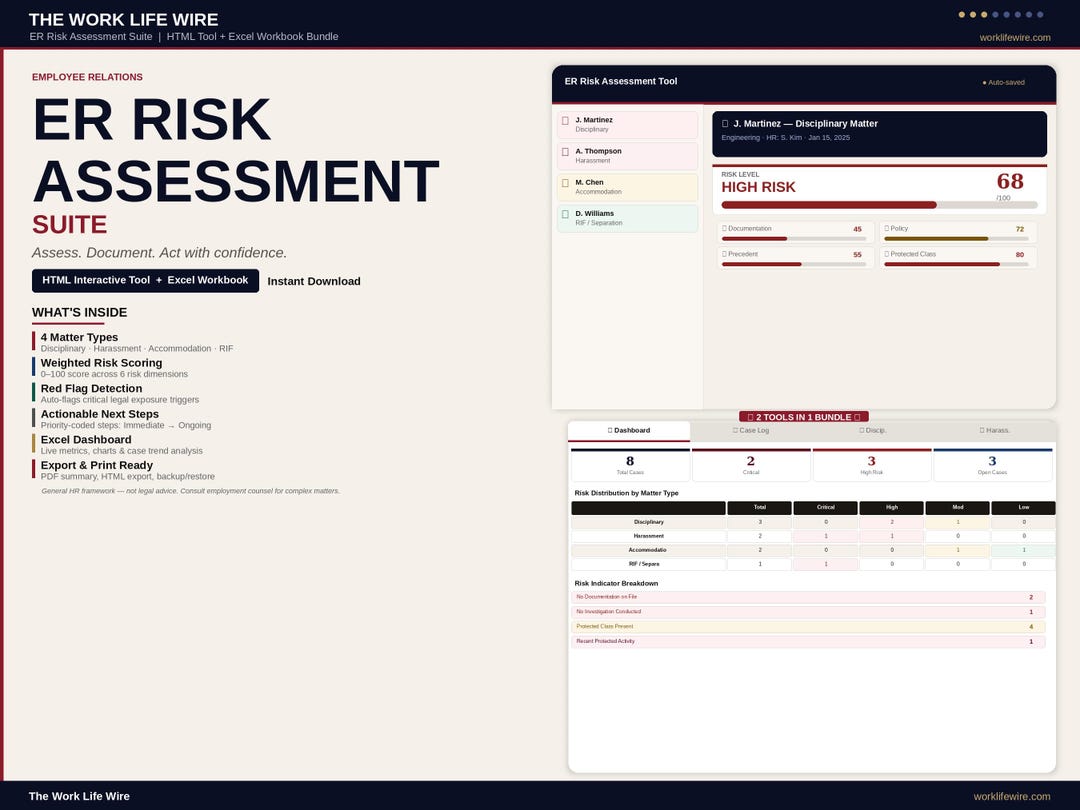This screenshot has width=1080, height=810.
Task: Click the icon beside M. Chen case
Action: [565, 183]
